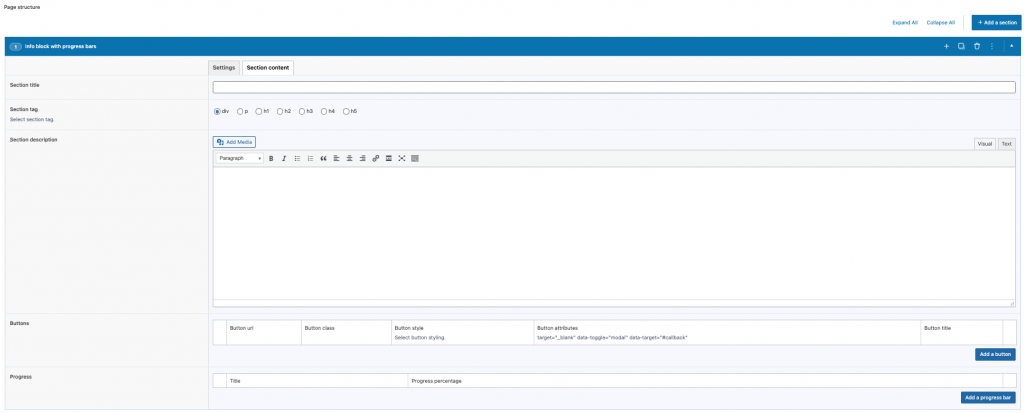
Task: Align text left in the editor
Action: (336, 158)
